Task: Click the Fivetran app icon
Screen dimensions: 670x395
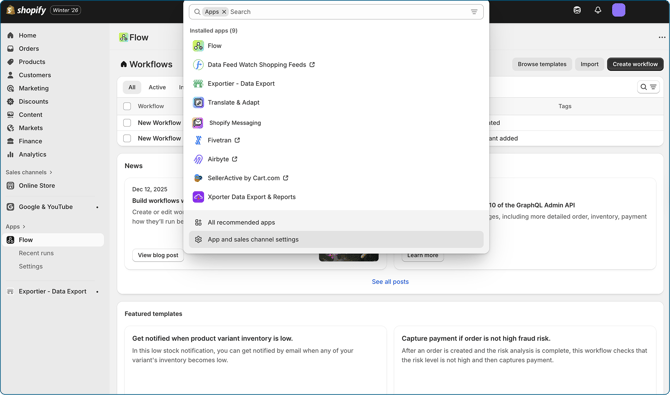Action: (198, 140)
